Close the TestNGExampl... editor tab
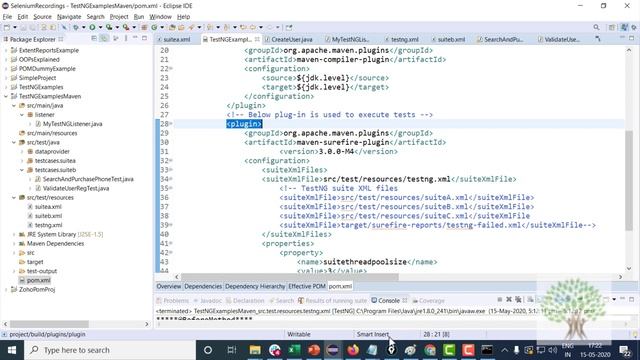Viewport: 640px width, 360px height. (x=257, y=39)
